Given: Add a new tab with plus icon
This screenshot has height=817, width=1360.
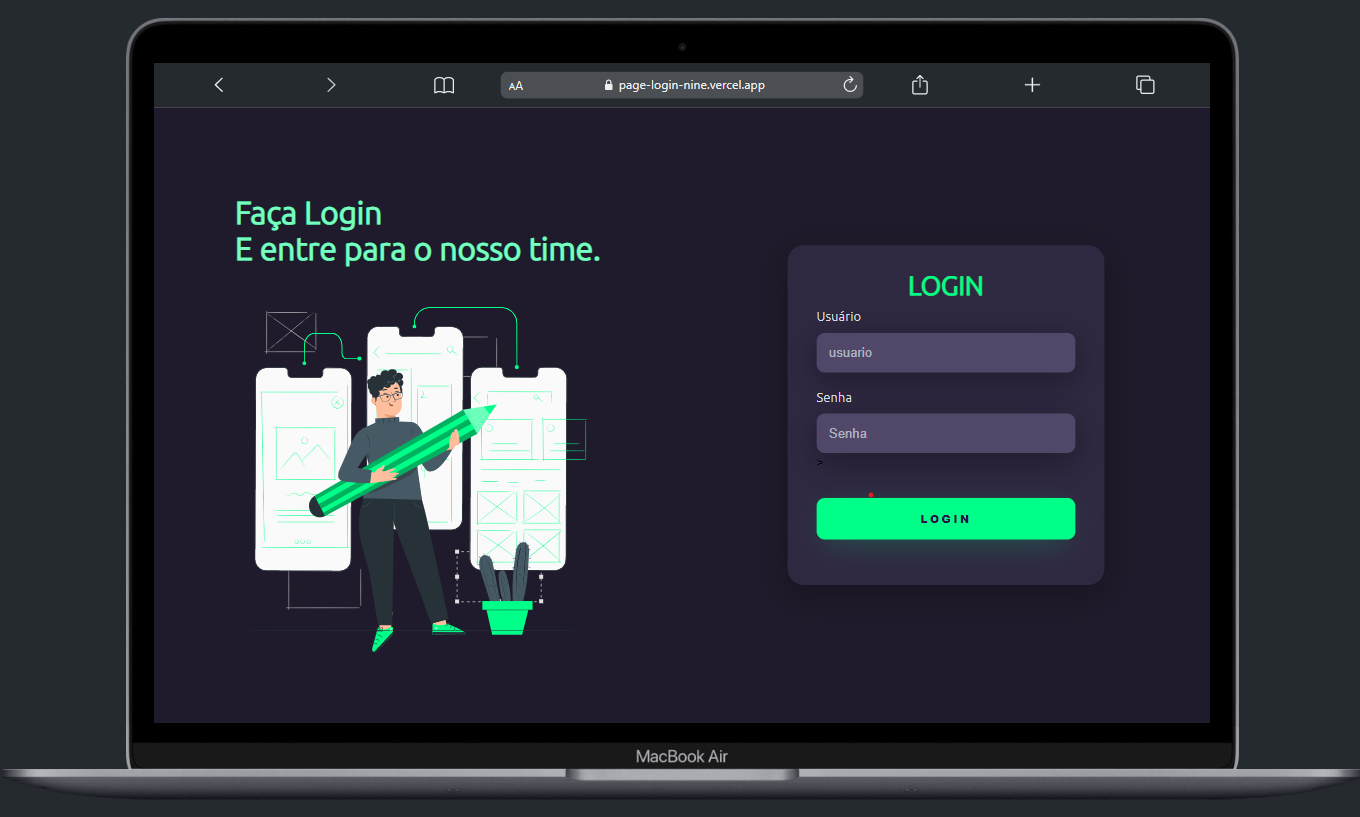Looking at the screenshot, I should click(x=1032, y=85).
